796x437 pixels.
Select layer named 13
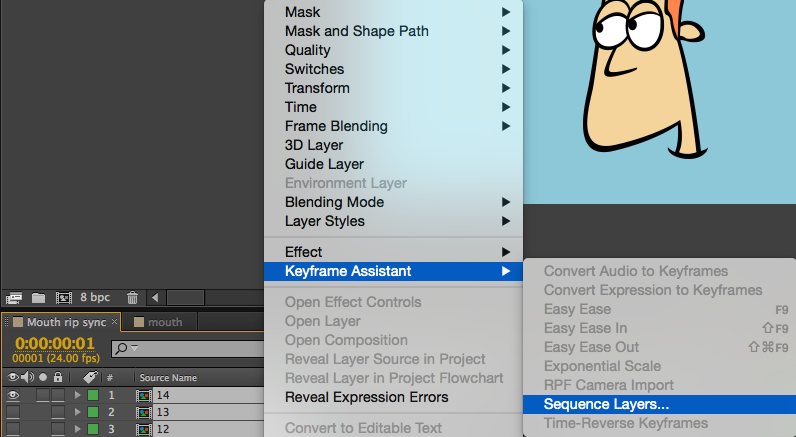[x=163, y=412]
